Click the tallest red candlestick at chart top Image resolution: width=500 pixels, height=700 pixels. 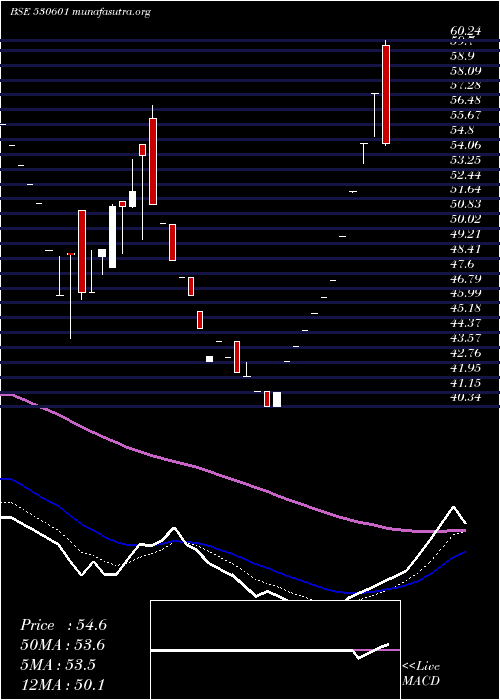tap(386, 95)
